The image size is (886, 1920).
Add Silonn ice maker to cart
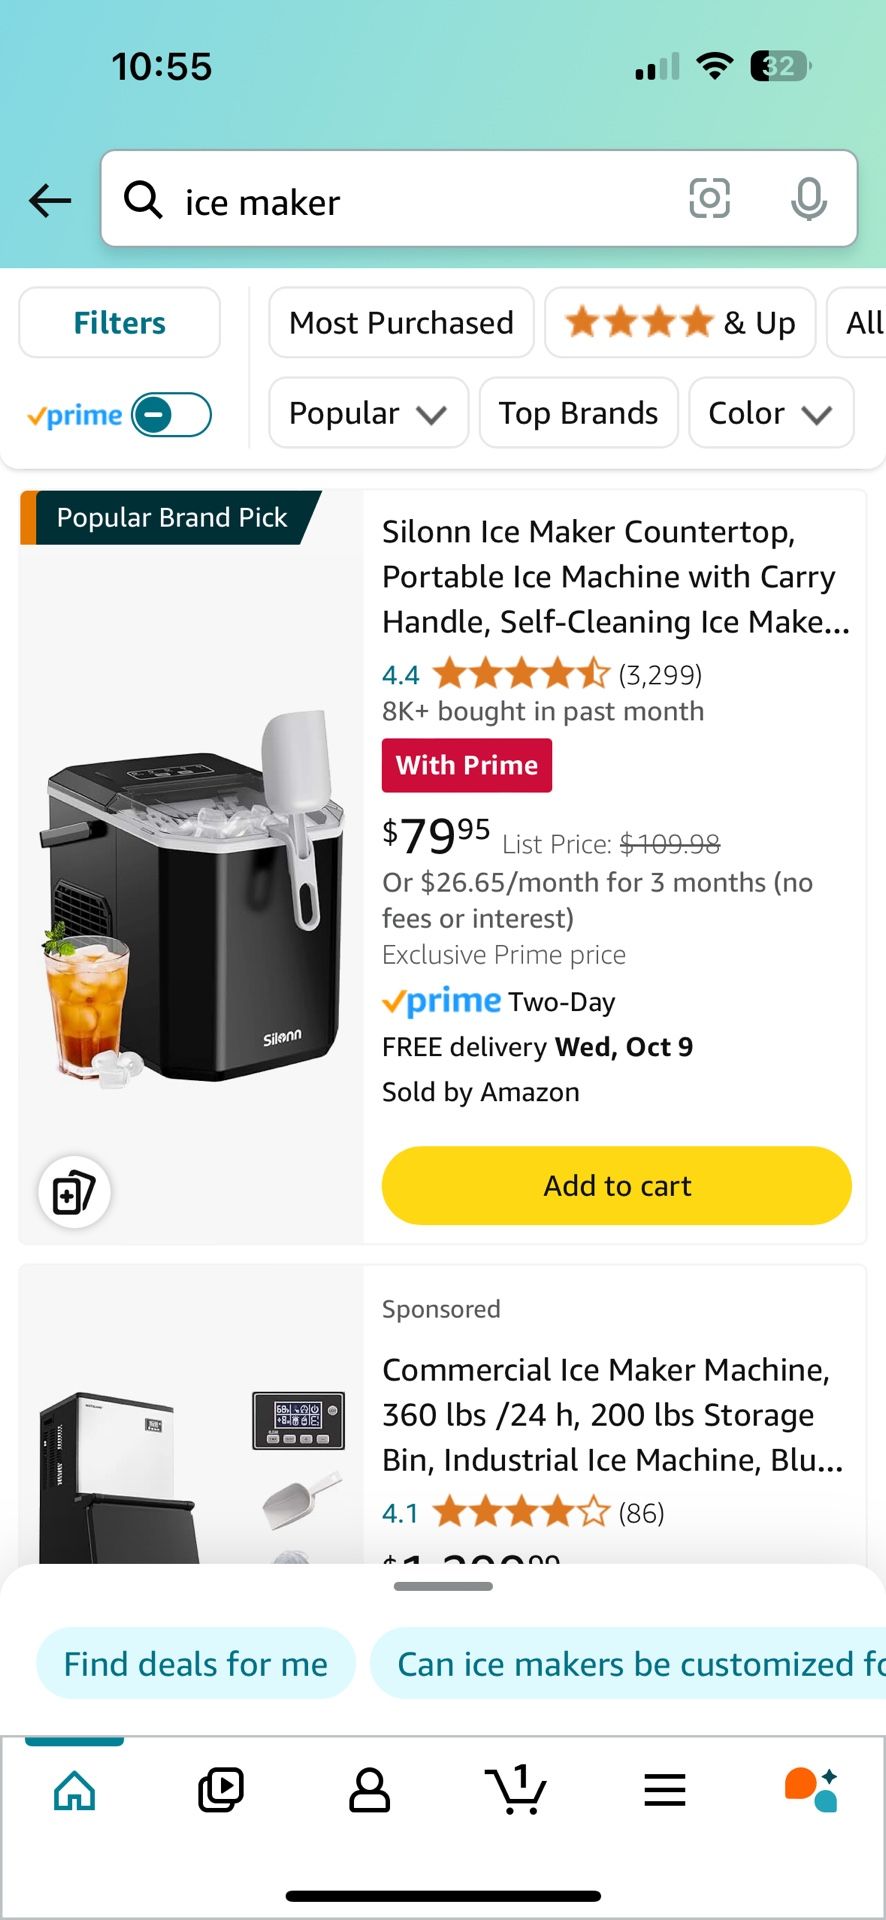pos(617,1186)
